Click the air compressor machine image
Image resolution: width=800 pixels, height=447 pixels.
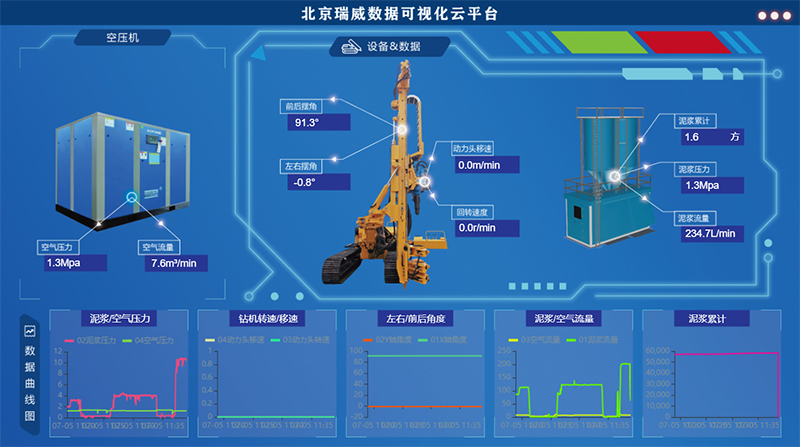point(122,171)
